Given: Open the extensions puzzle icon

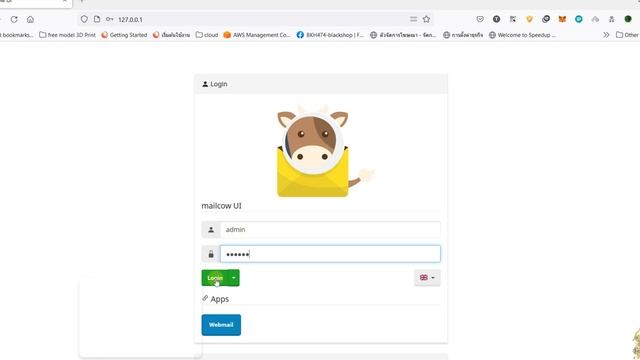Looking at the screenshot, I should tap(611, 19).
